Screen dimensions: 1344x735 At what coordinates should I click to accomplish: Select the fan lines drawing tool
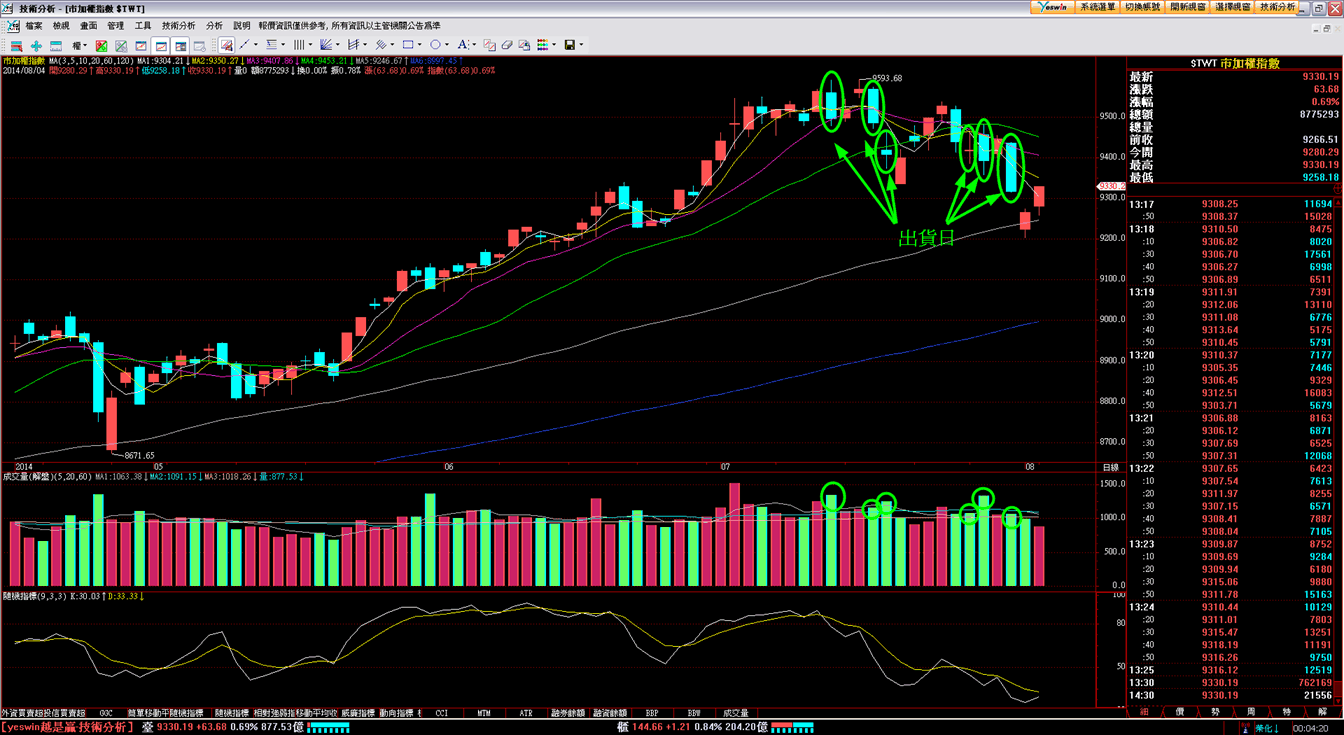[x=325, y=45]
